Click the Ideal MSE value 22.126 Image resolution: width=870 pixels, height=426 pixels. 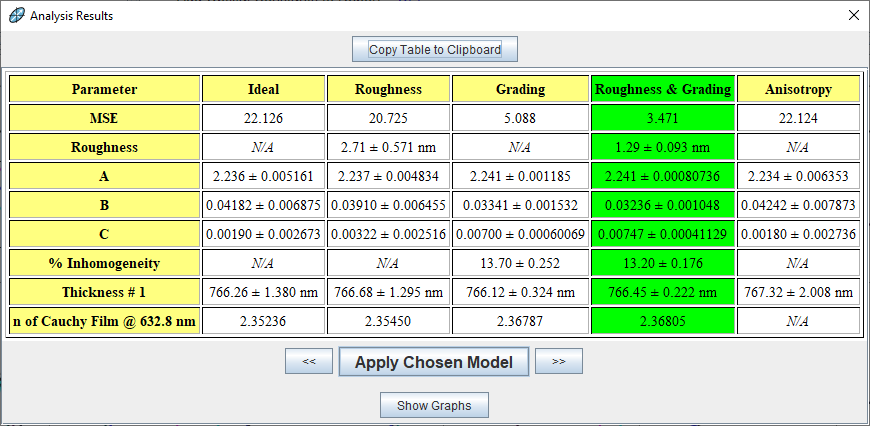[263, 118]
